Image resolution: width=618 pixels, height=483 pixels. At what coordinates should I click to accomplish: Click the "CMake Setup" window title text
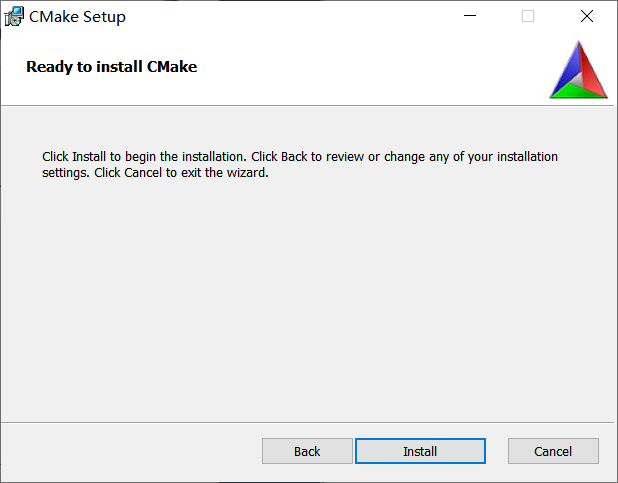click(x=77, y=17)
